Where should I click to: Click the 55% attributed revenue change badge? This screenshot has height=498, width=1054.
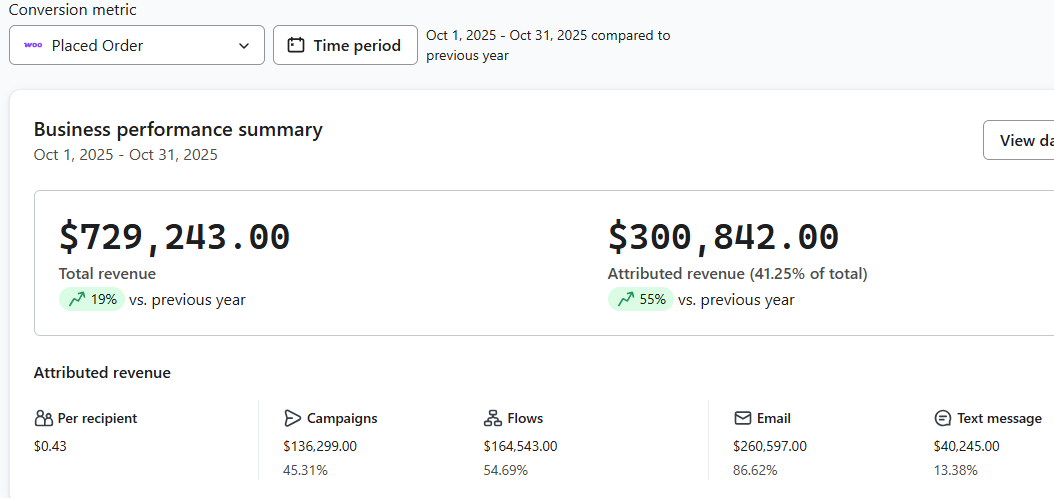641,299
